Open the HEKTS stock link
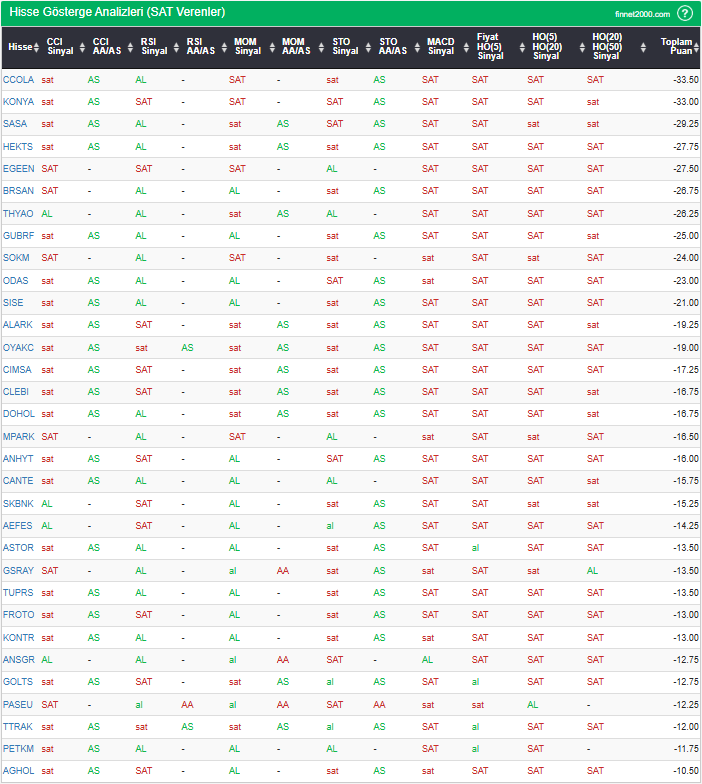The image size is (702, 784). (18, 146)
